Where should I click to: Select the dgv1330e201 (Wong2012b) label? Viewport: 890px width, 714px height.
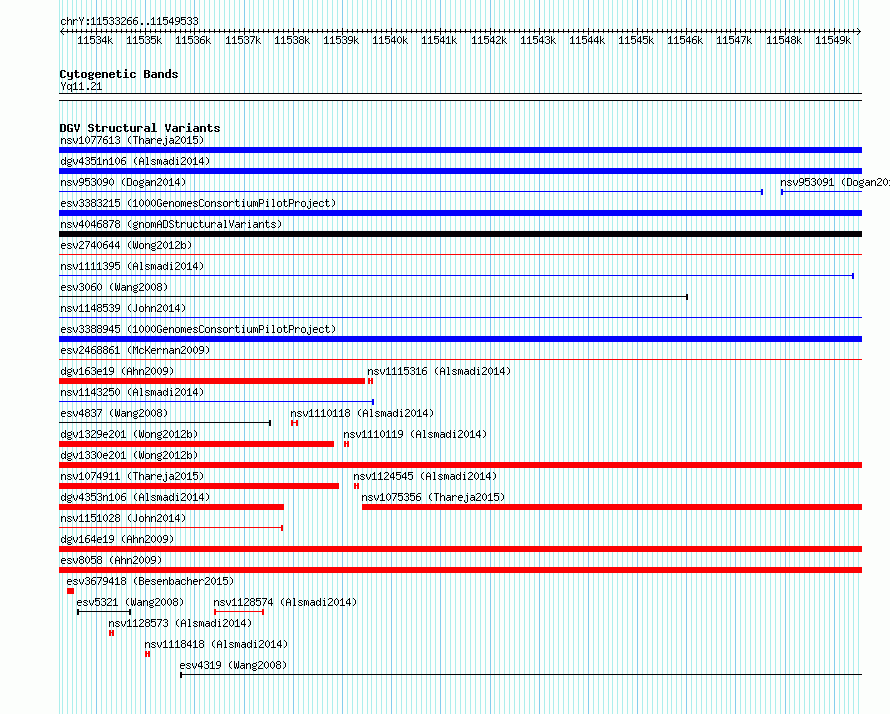pos(129,455)
